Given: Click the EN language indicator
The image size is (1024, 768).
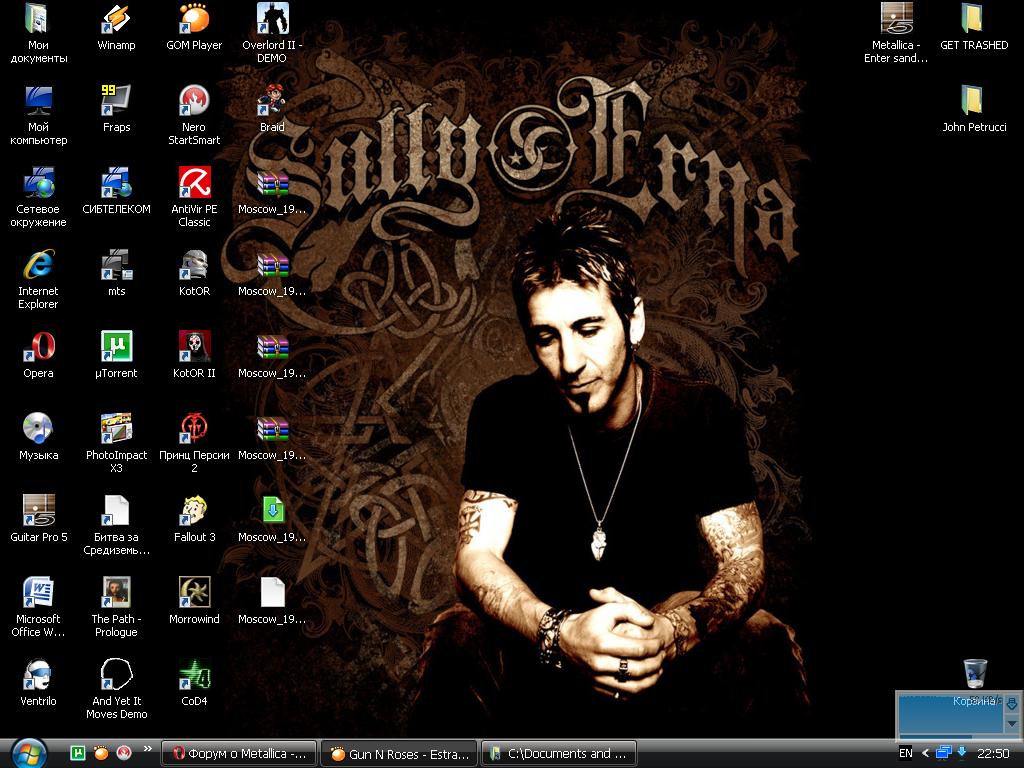Looking at the screenshot, I should click(x=906, y=753).
